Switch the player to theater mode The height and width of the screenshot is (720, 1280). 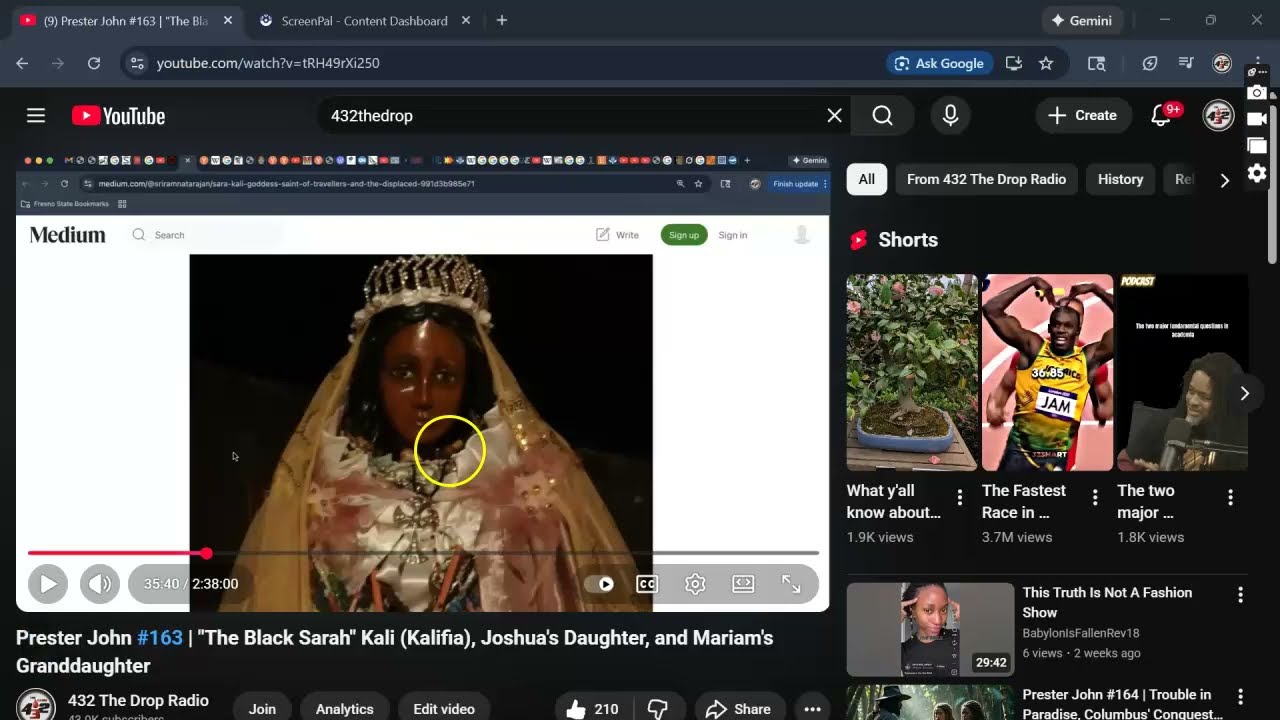point(743,584)
